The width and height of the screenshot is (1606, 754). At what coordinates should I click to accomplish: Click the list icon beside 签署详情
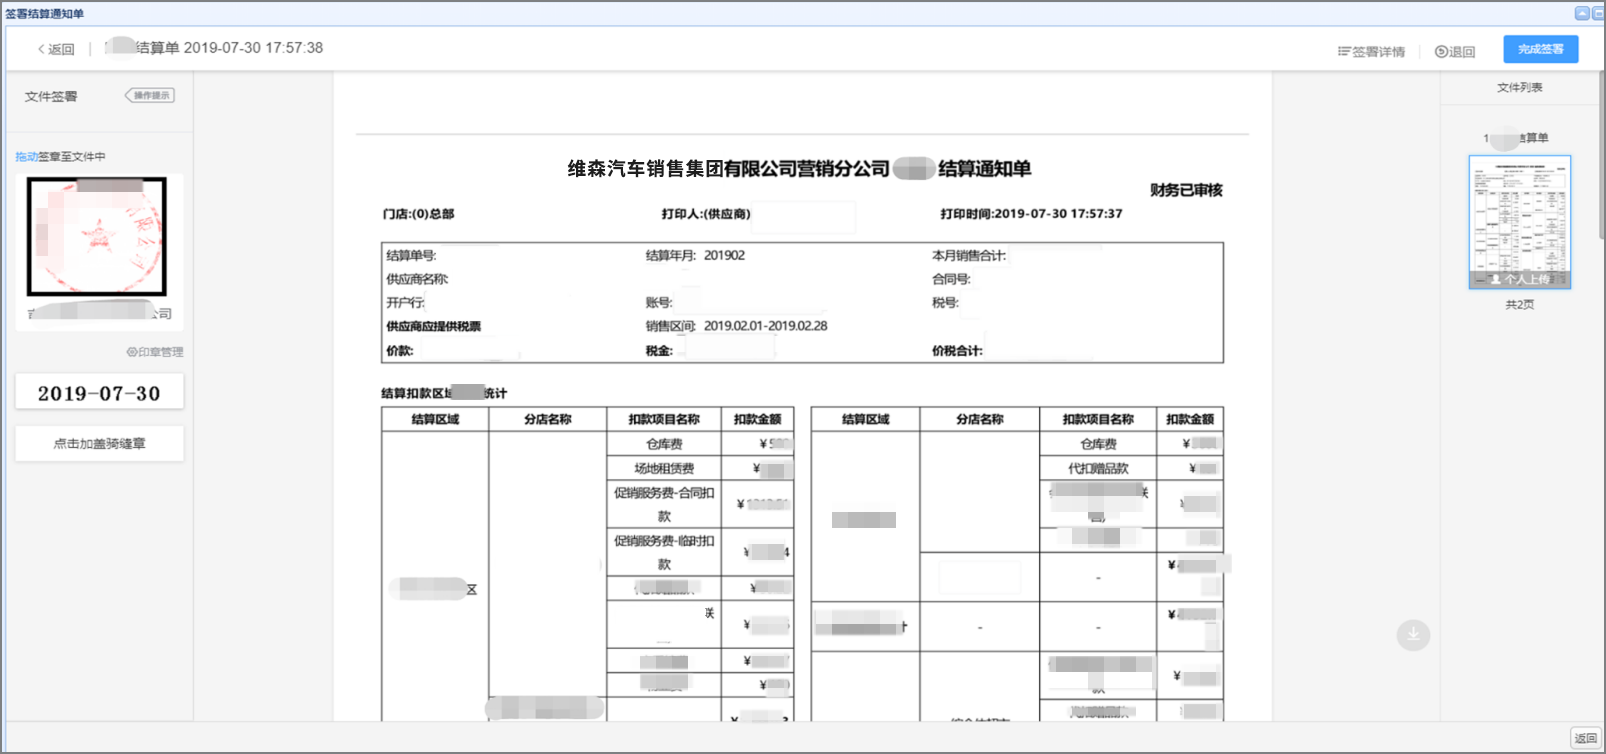[1344, 52]
